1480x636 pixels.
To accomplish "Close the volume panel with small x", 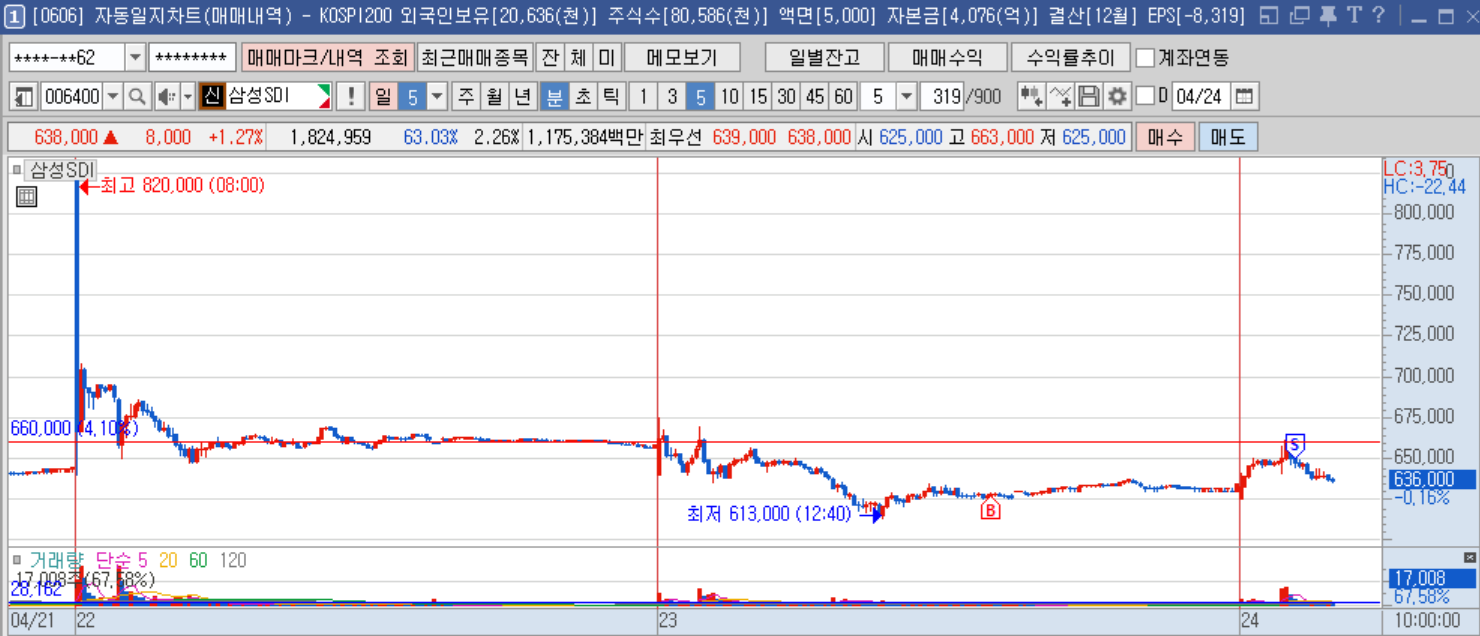I will coord(1469,557).
